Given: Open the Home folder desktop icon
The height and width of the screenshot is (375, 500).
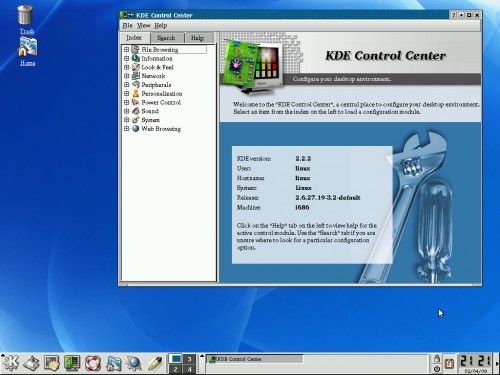Looking at the screenshot, I should point(28,47).
